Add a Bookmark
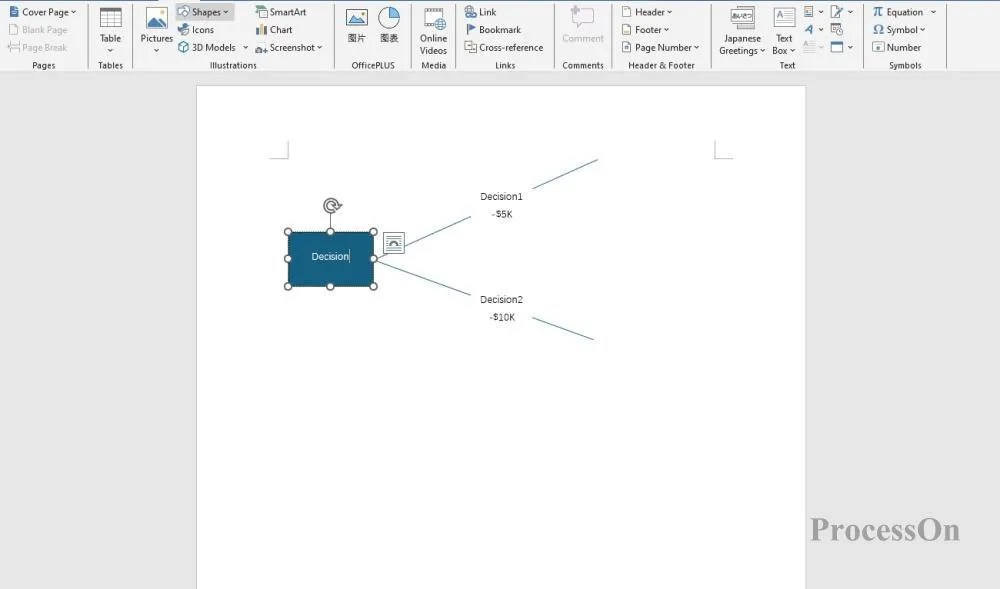This screenshot has height=589, width=1000. [x=492, y=29]
